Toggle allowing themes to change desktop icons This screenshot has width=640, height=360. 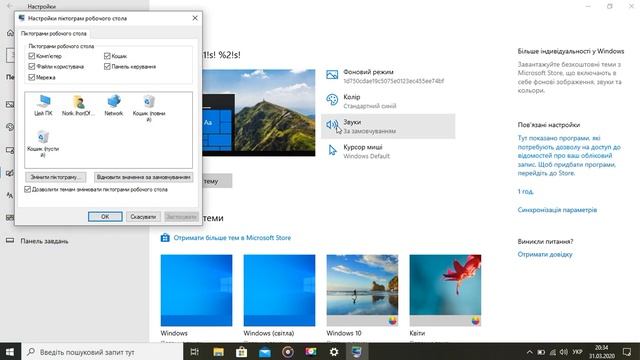(28, 189)
